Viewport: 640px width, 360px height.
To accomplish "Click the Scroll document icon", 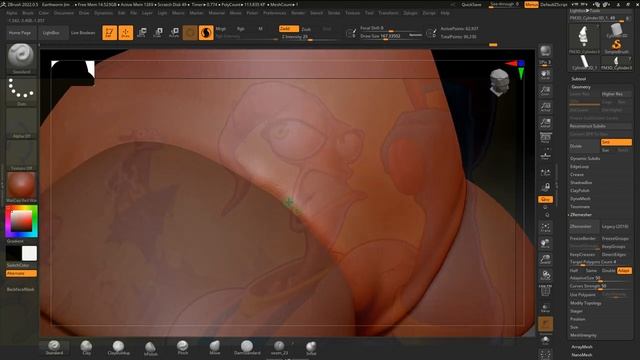I will [x=545, y=75].
